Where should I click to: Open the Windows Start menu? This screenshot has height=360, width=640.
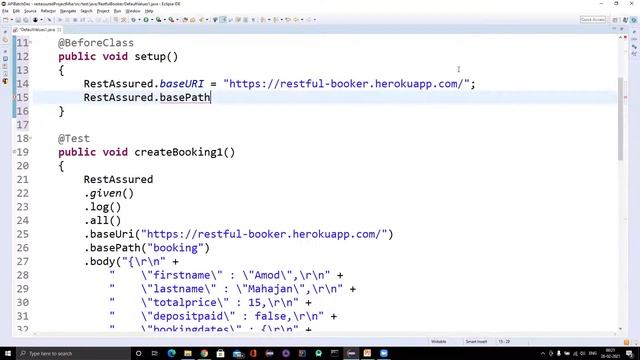pyautogui.click(x=8, y=353)
